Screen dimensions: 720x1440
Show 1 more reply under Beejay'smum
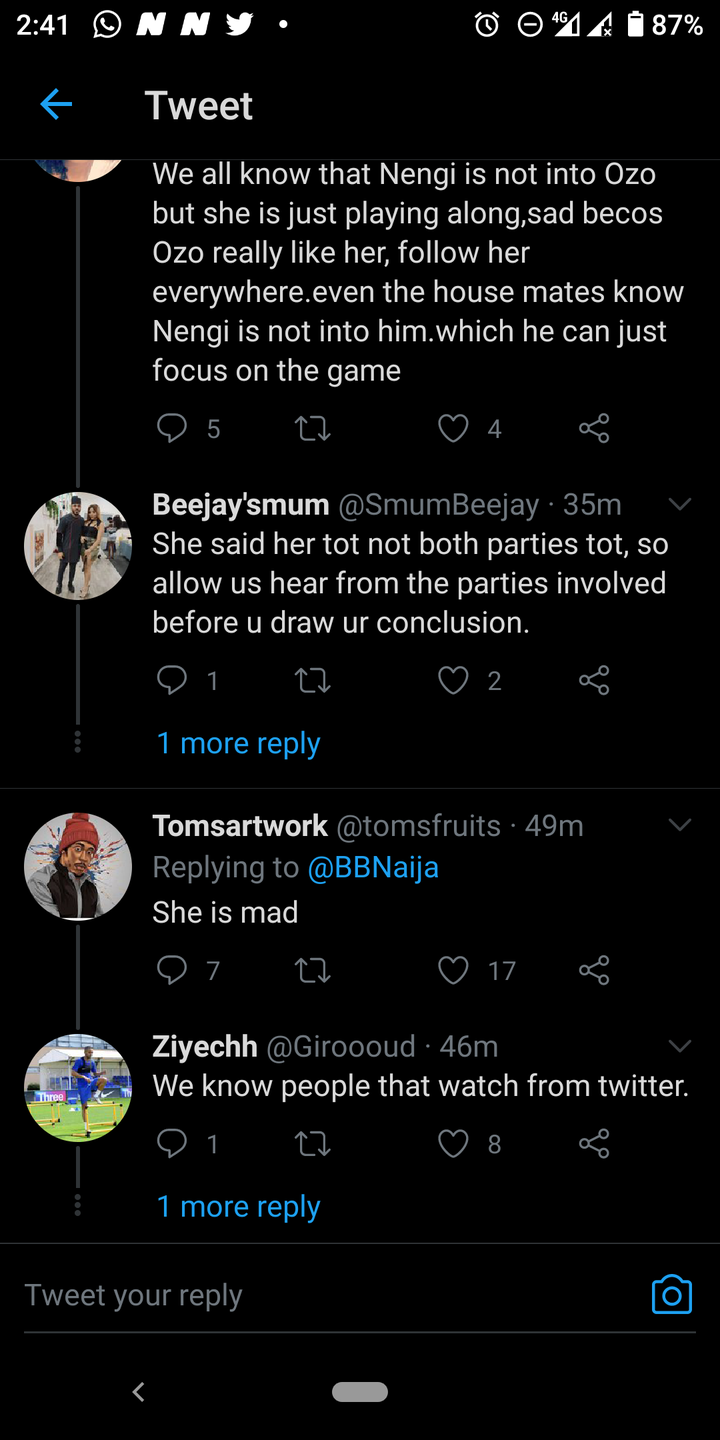[x=238, y=743]
